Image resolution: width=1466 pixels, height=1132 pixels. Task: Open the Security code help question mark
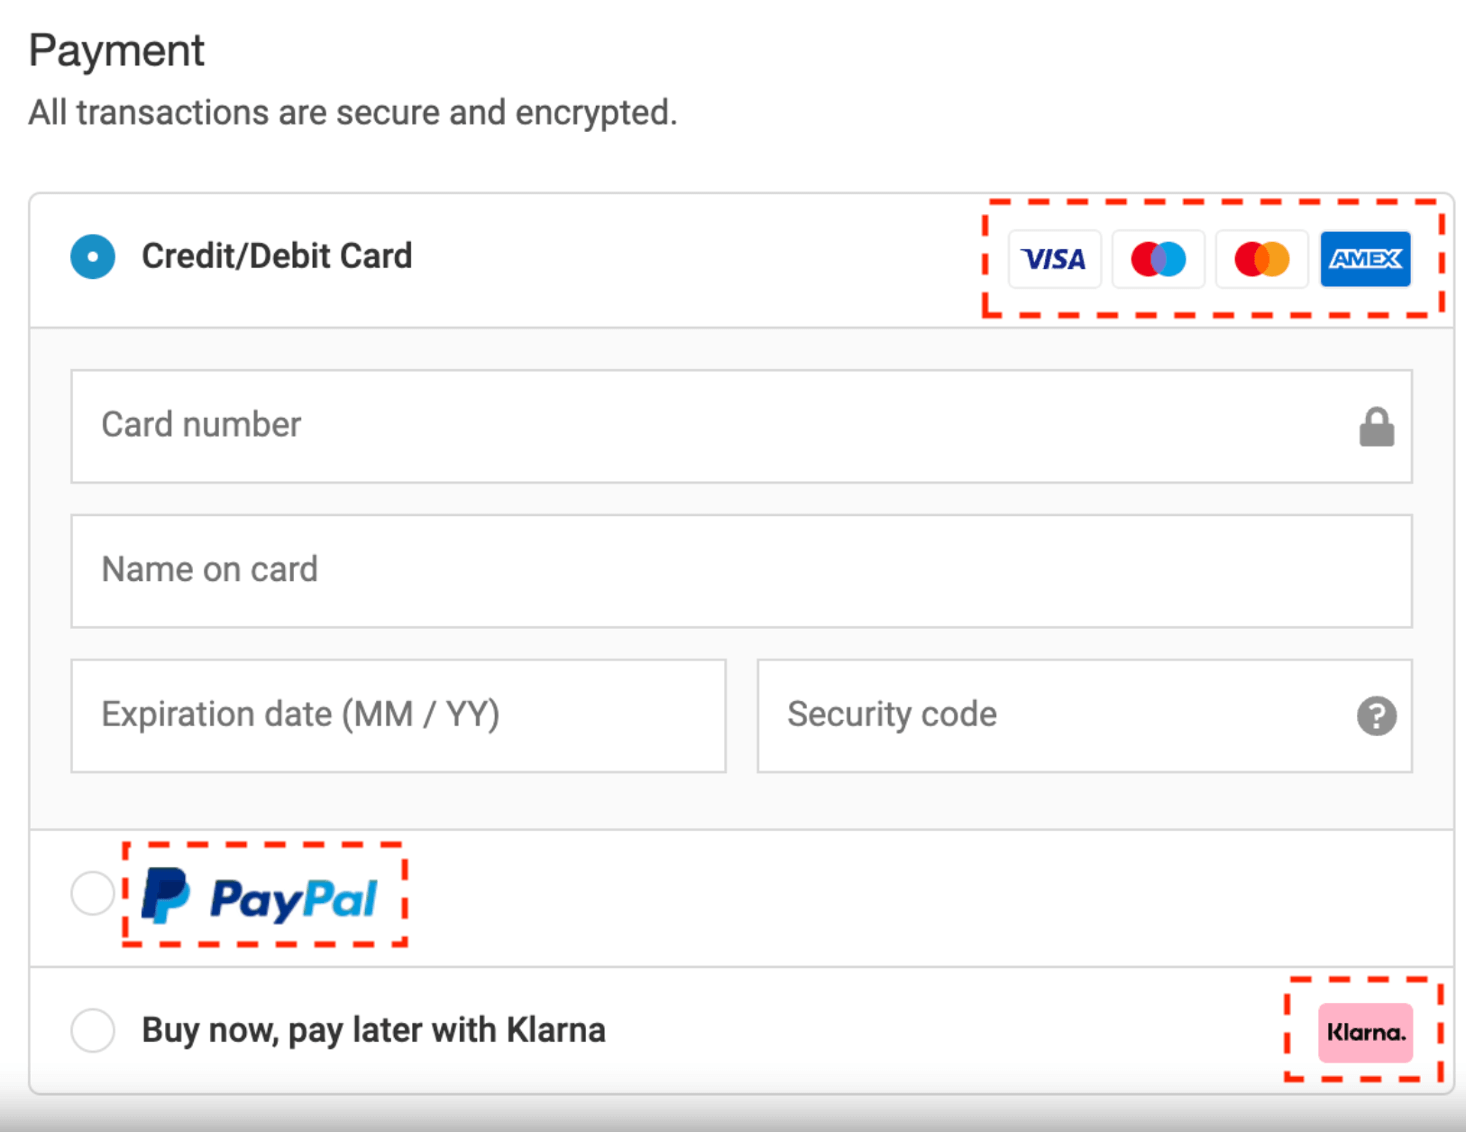(x=1376, y=716)
